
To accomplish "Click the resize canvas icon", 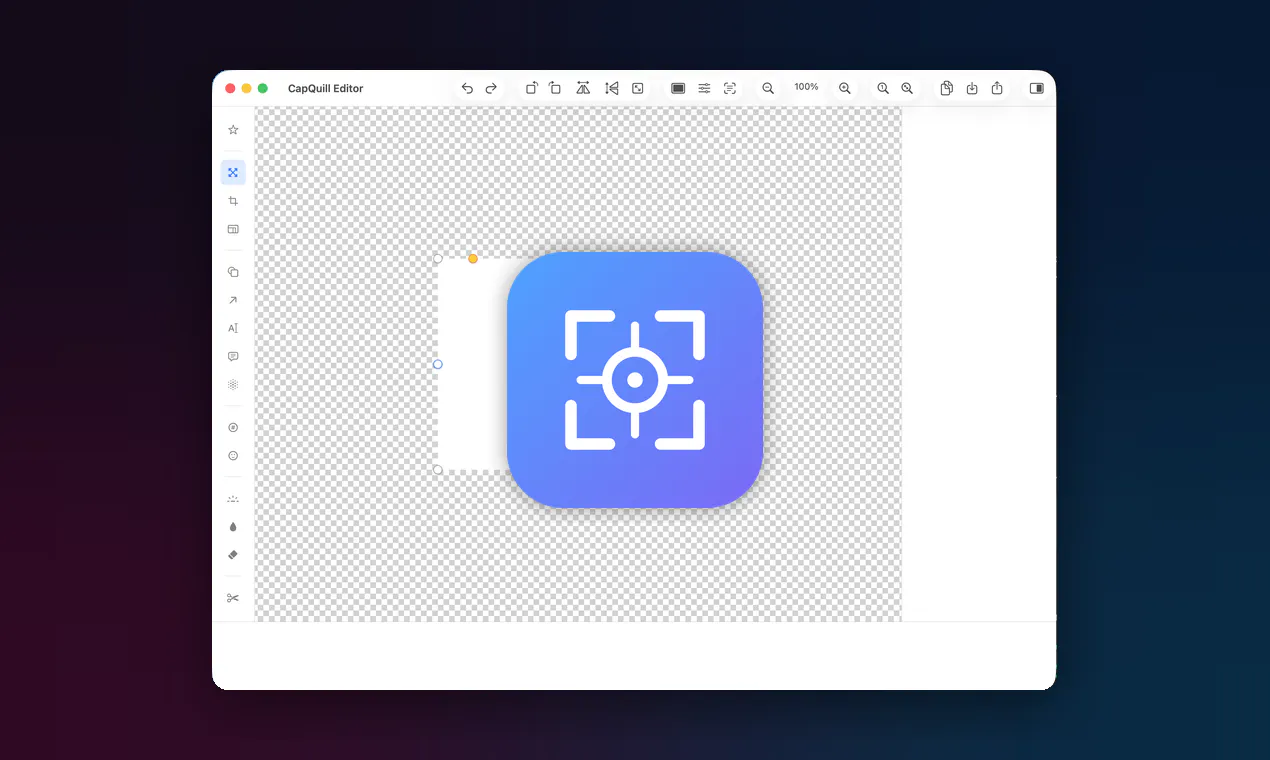I will (638, 88).
